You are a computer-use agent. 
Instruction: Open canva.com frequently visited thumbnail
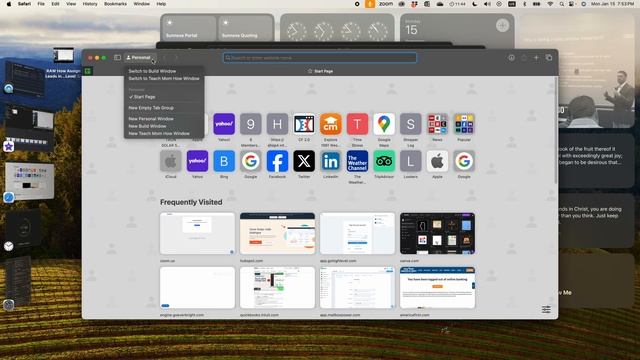click(437, 233)
